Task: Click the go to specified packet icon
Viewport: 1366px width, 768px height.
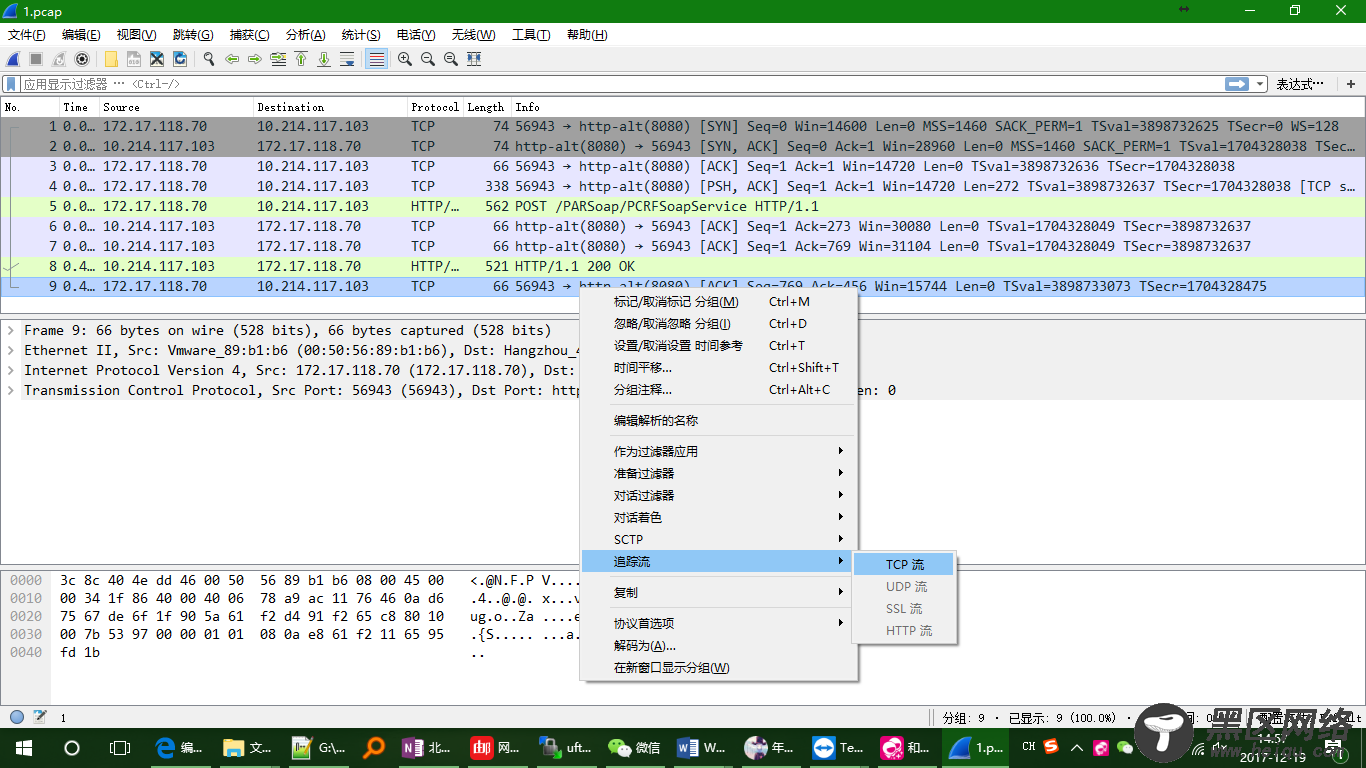Action: 278,59
